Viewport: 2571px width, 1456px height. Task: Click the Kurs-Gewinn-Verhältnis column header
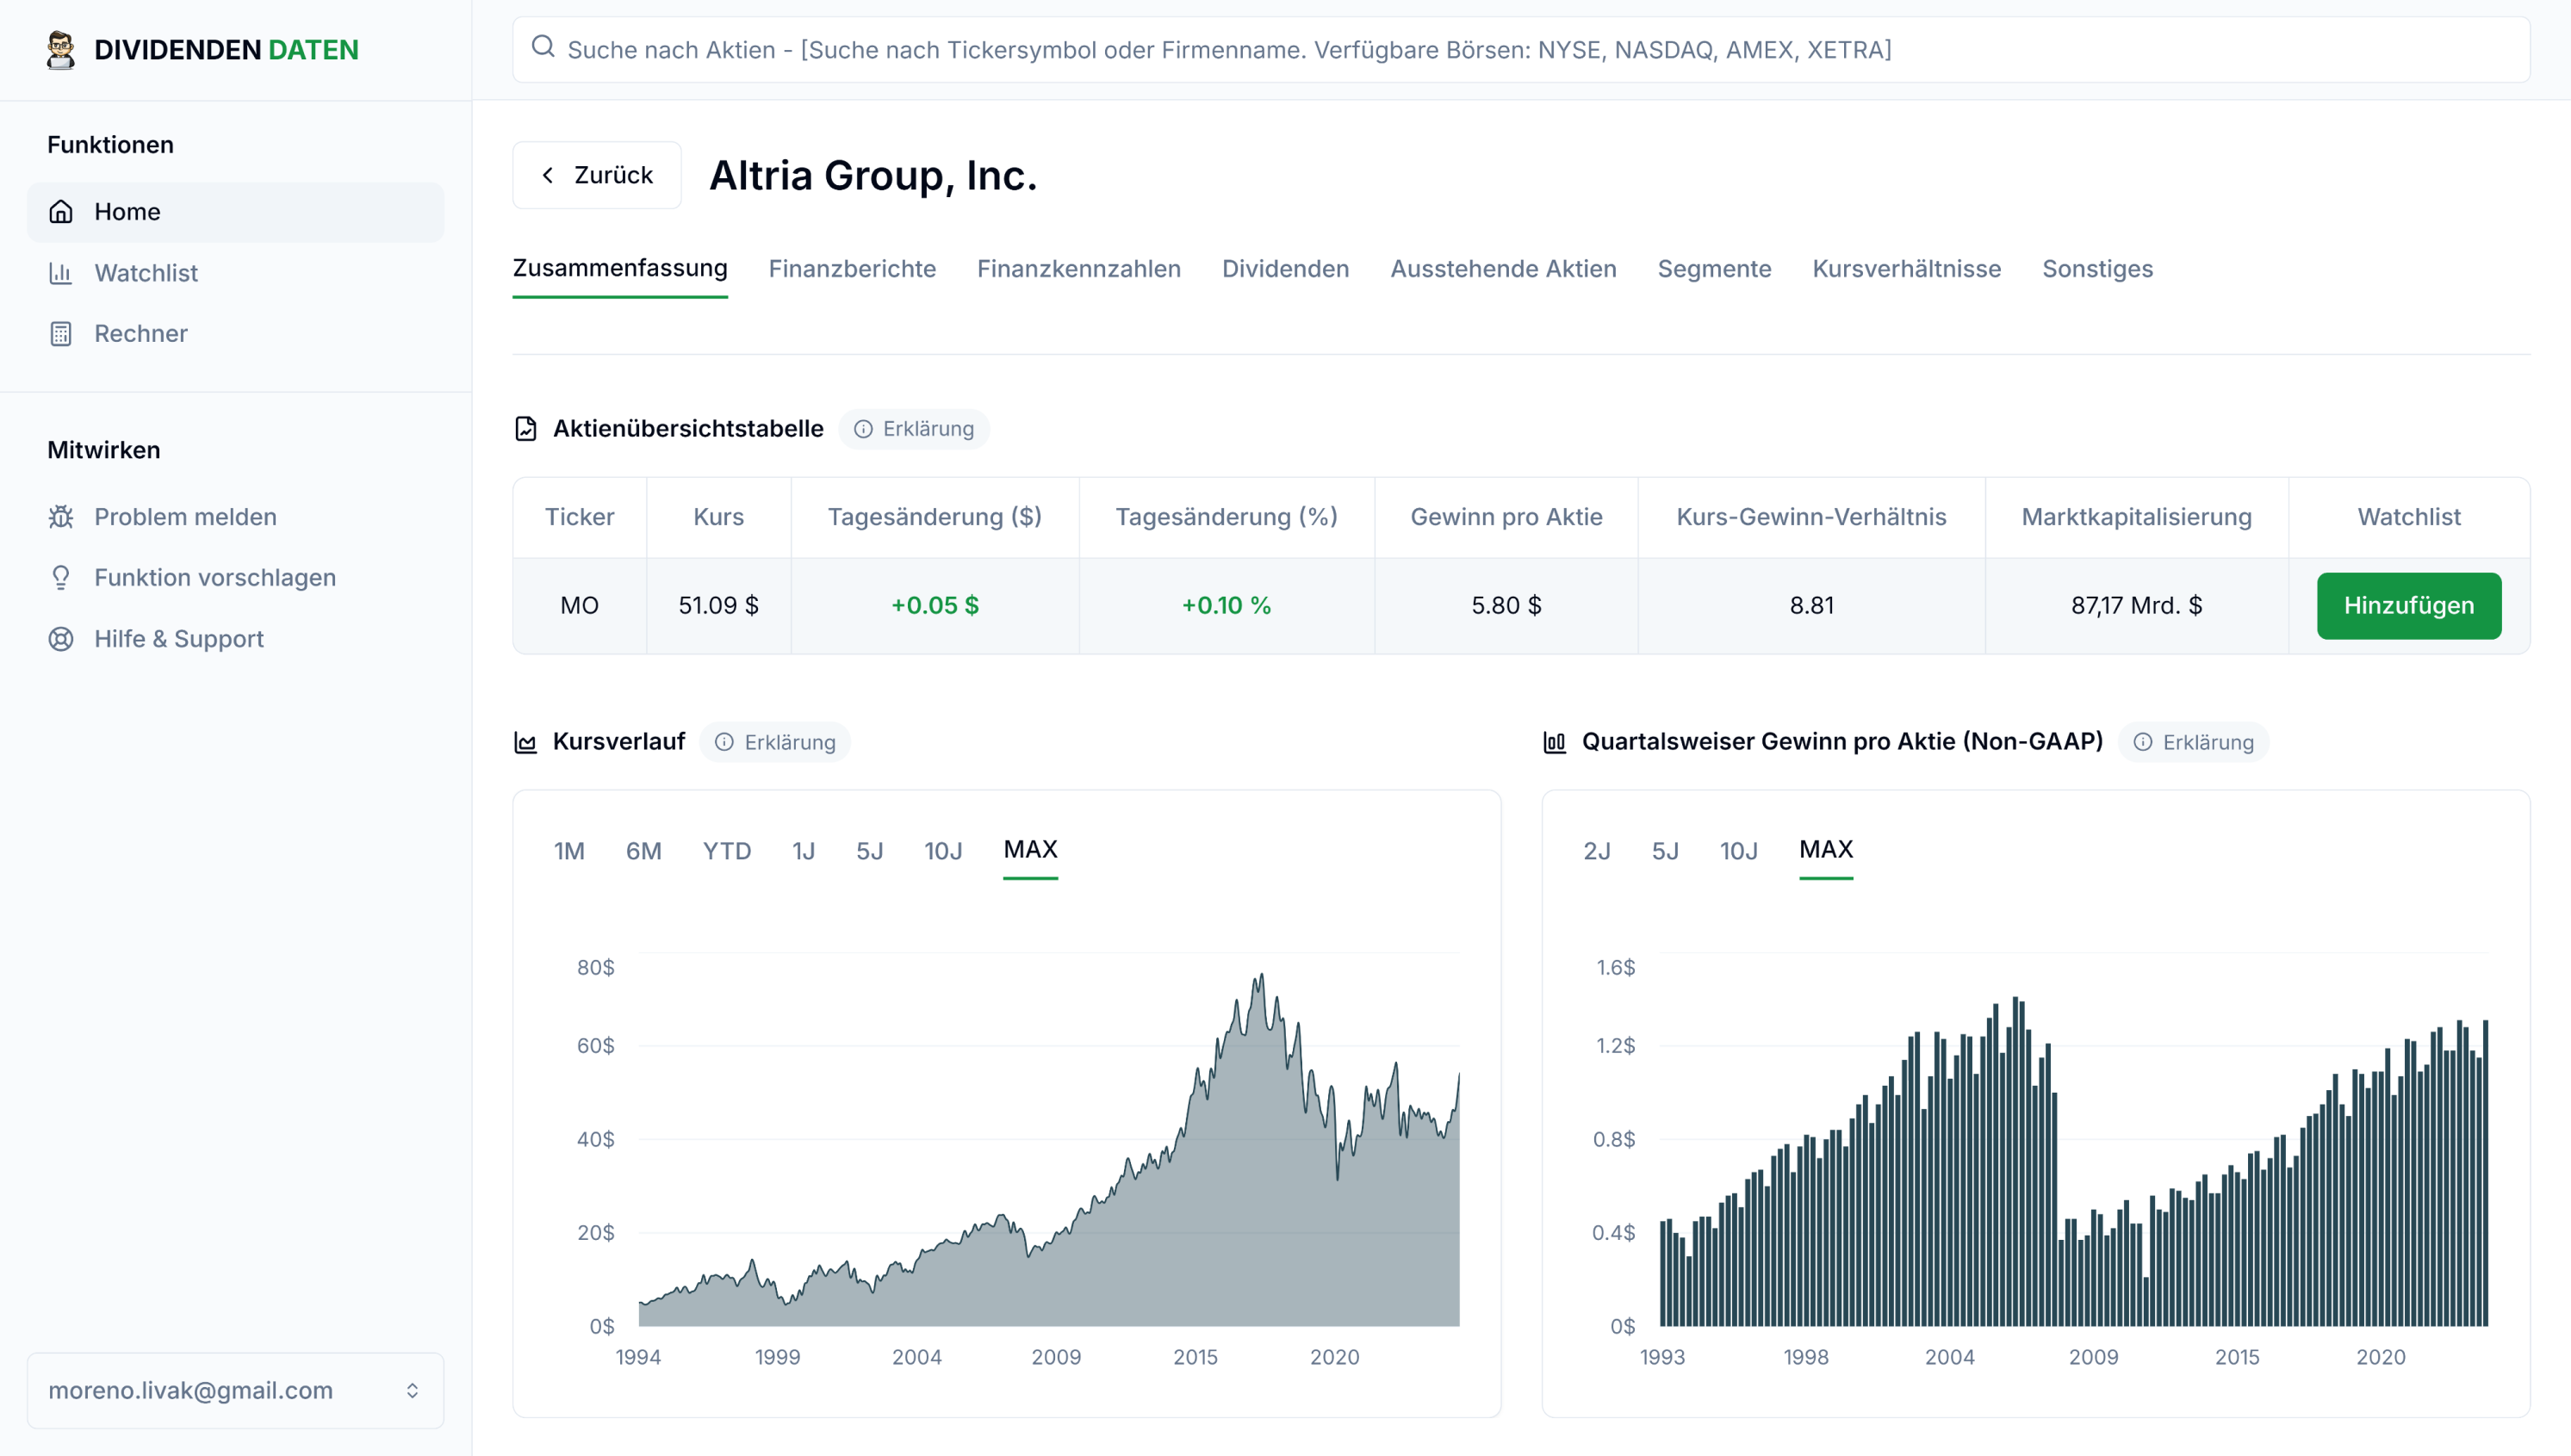tap(1811, 517)
